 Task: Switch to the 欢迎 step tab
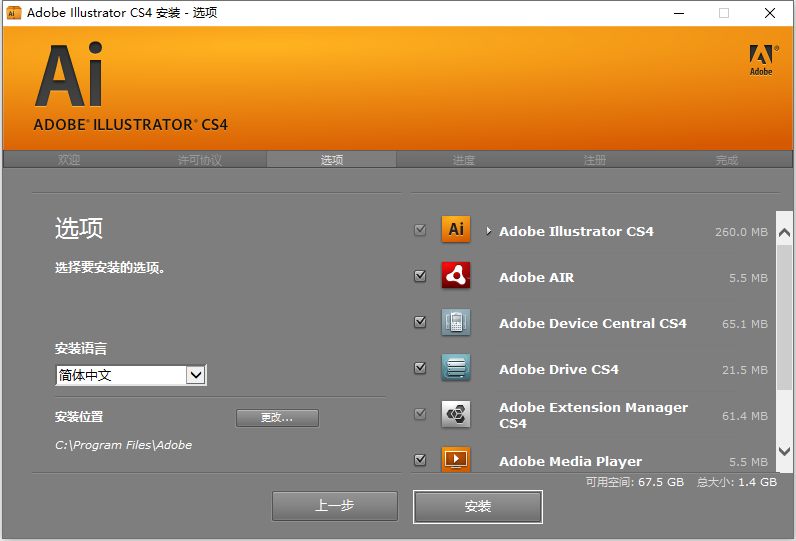(x=69, y=160)
